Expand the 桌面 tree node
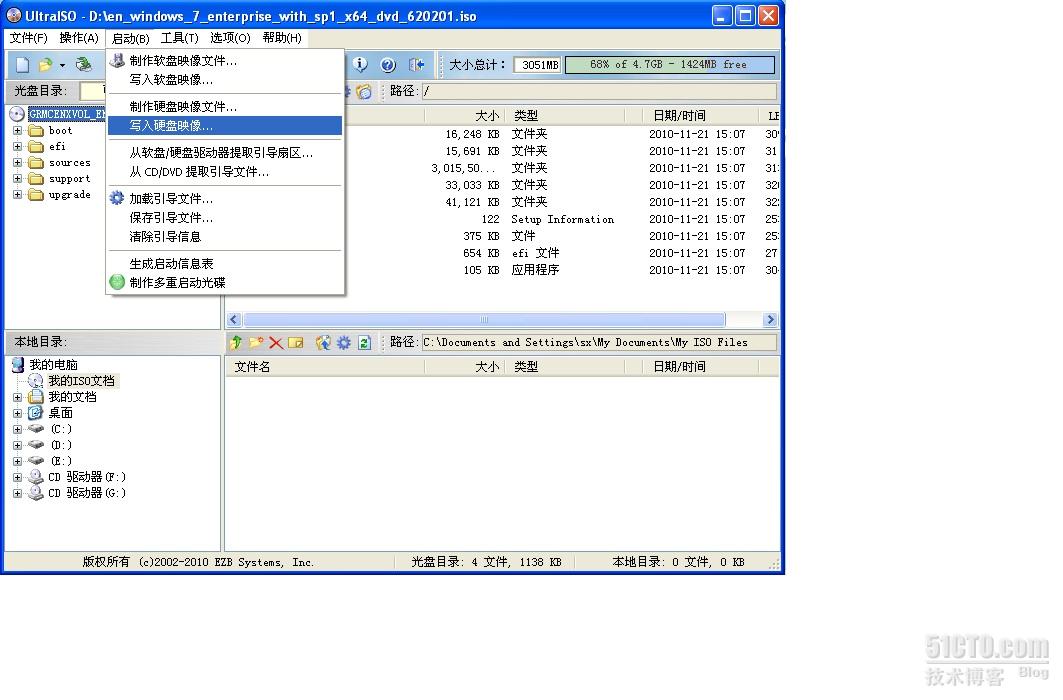The height and width of the screenshot is (700, 1063). coord(18,413)
